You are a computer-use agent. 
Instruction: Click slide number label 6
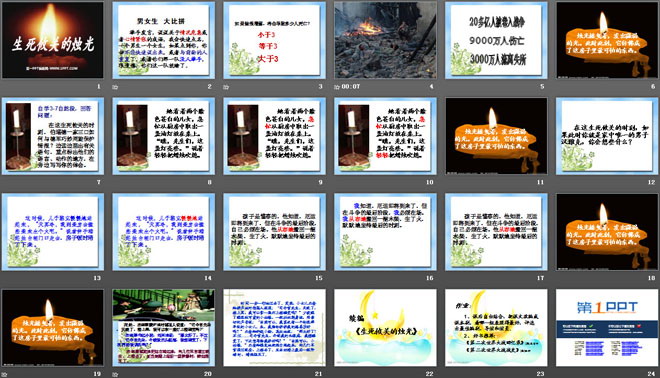[x=653, y=86]
